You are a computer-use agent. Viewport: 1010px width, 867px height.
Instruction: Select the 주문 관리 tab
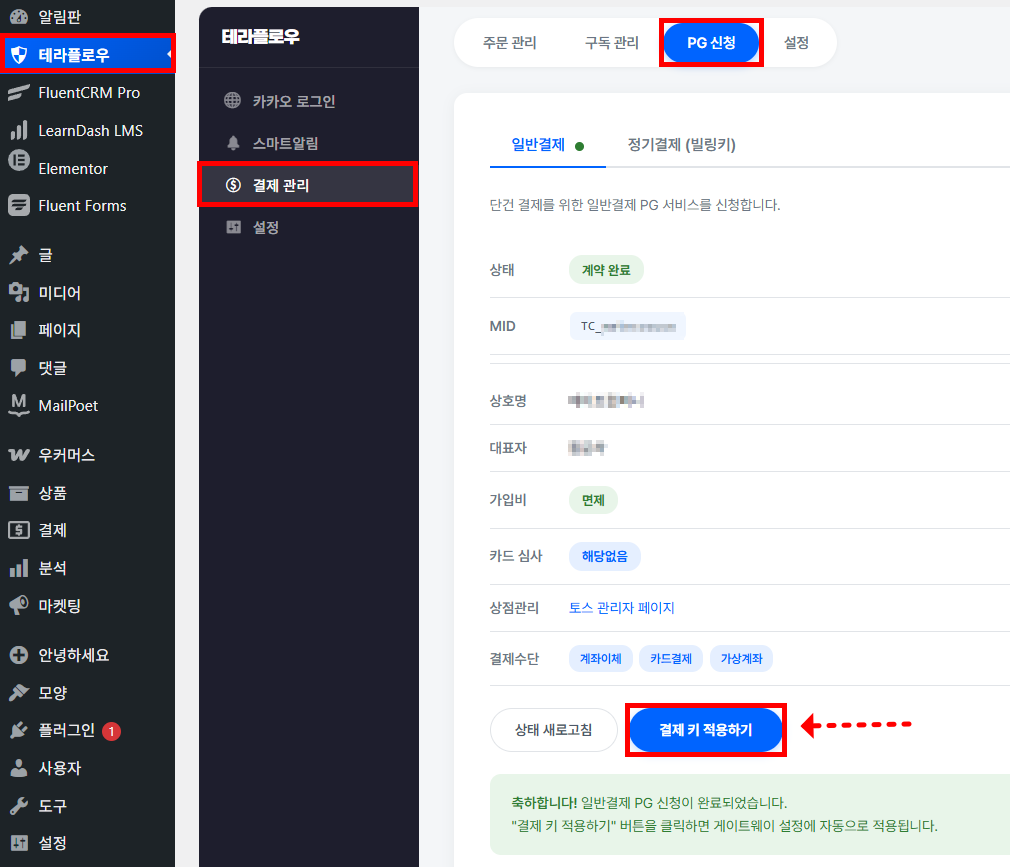(509, 43)
